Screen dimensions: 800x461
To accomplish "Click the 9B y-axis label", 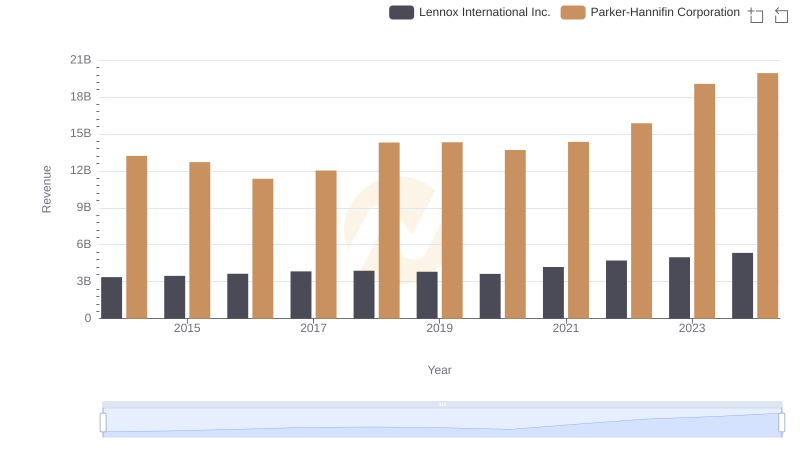I will click(x=84, y=208).
